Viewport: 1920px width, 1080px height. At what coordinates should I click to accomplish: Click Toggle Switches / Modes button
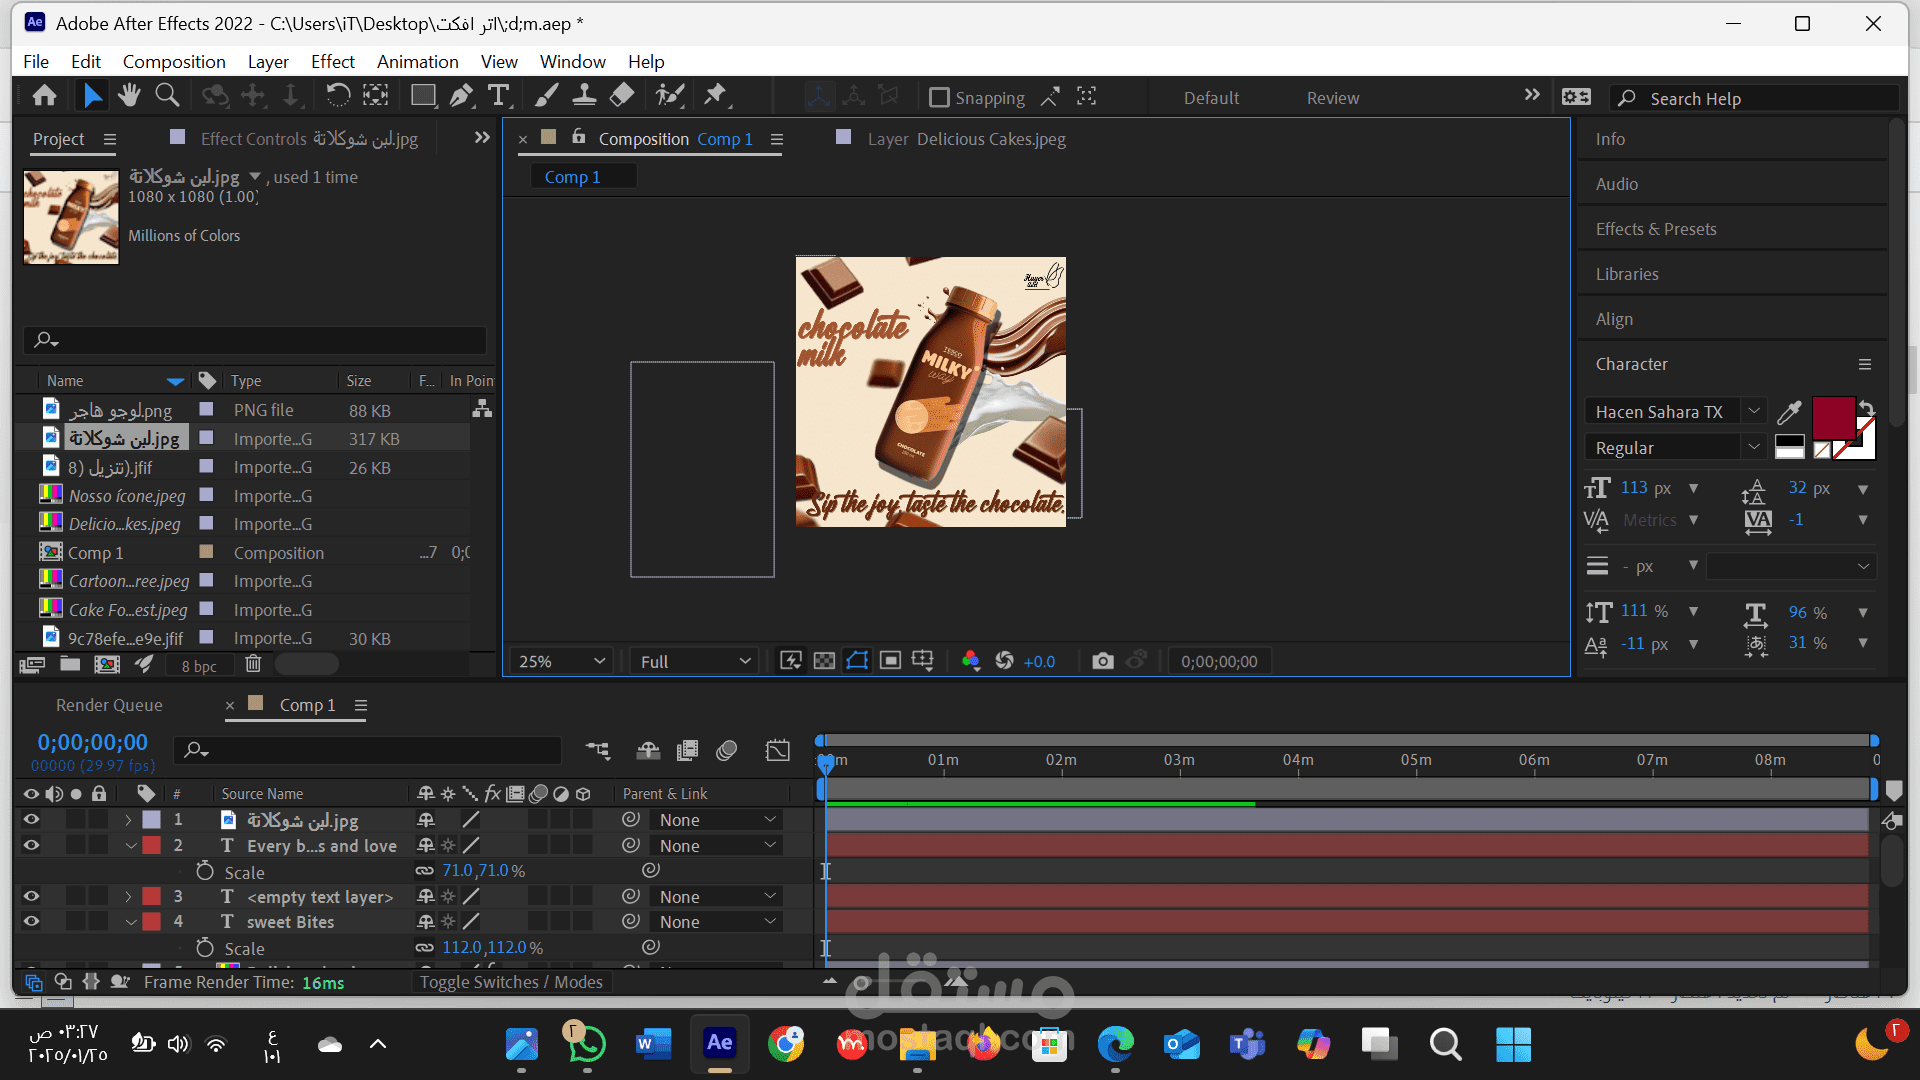(510, 982)
